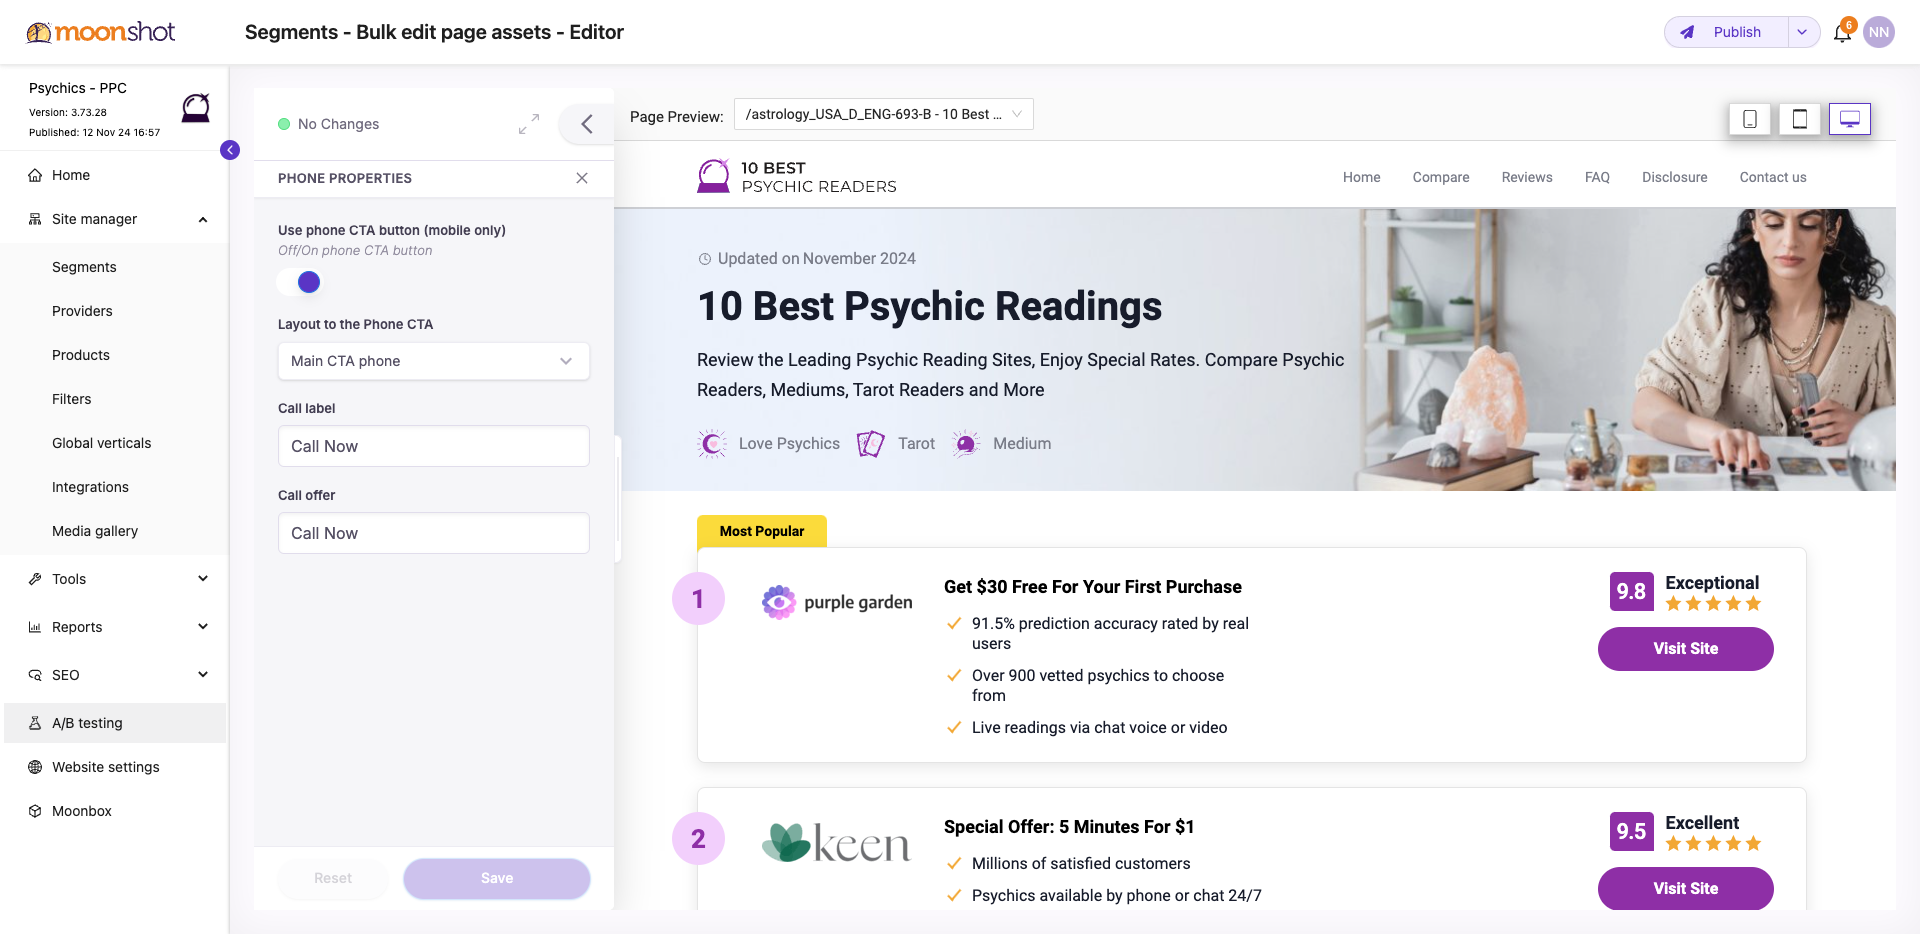This screenshot has height=934, width=1920.
Task: Open Layout to the Phone CTA dropdown
Action: tap(434, 361)
